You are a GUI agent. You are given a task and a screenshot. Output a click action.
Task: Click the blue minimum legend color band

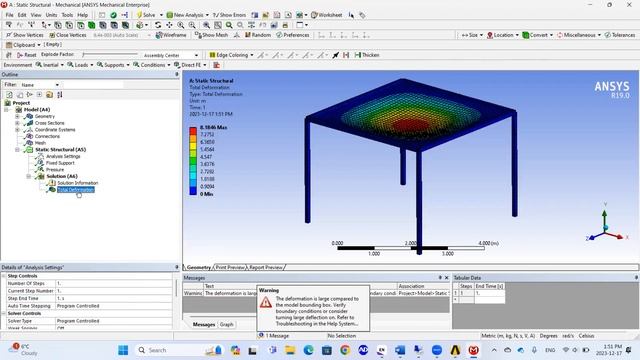pyautogui.click(x=193, y=191)
